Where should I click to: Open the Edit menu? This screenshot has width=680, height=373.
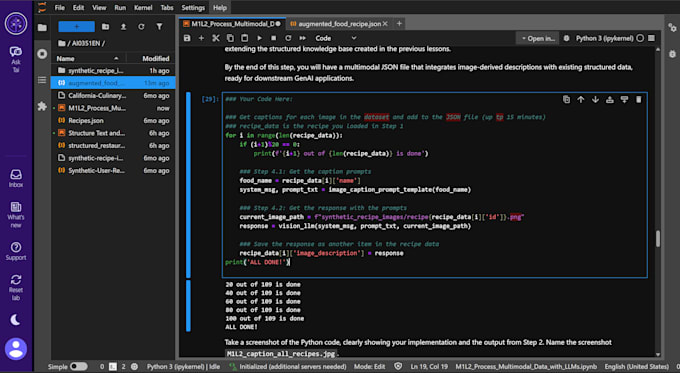click(78, 8)
